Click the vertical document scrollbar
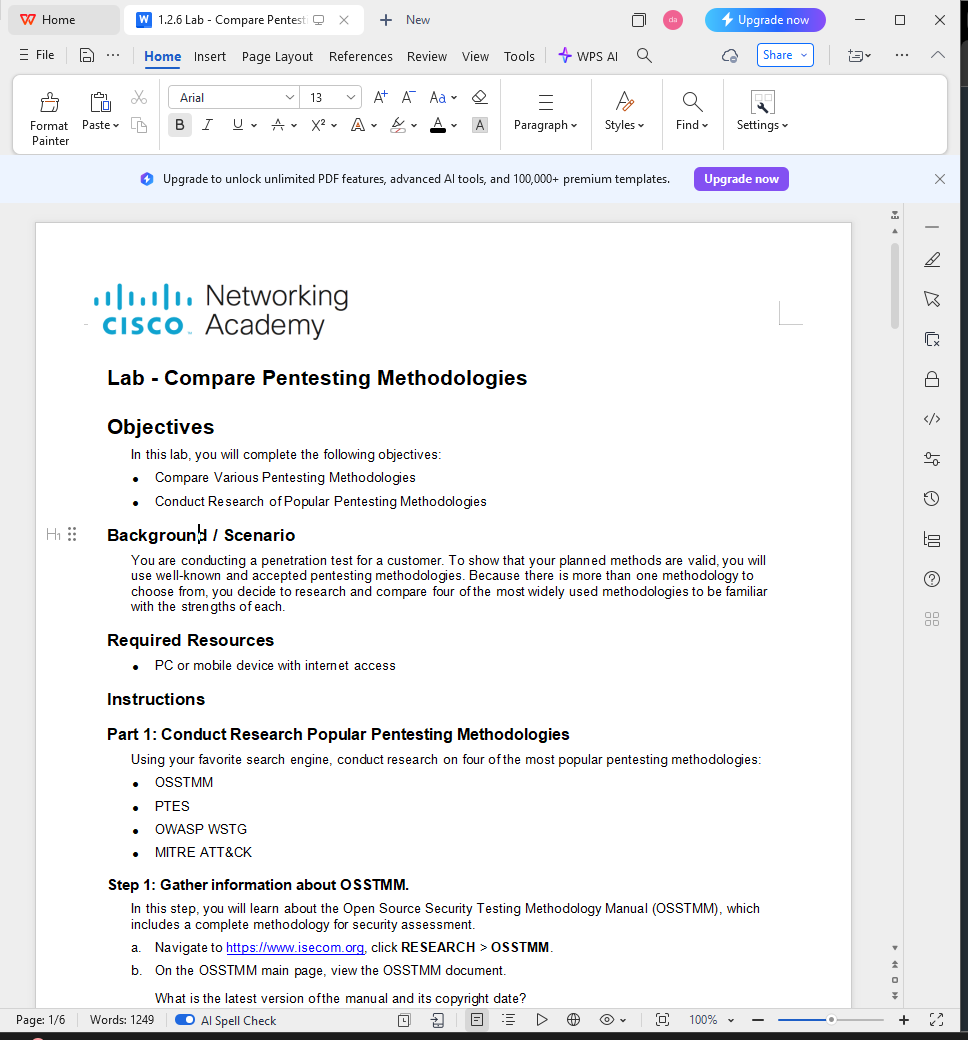This screenshot has width=968, height=1040. coord(895,285)
